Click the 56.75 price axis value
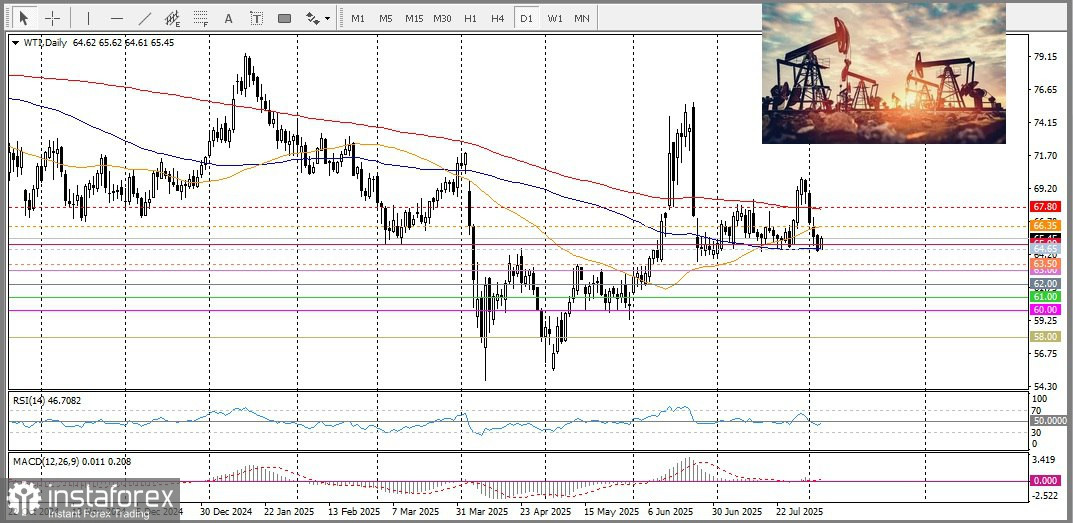Viewport: 1073px width, 523px height. (x=1045, y=353)
